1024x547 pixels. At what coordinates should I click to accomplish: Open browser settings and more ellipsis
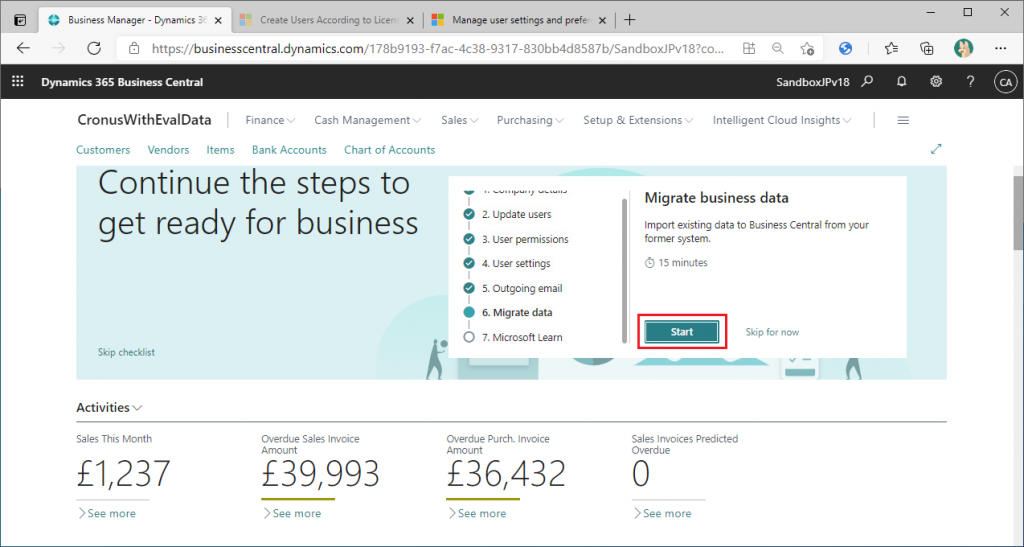(x=1000, y=48)
